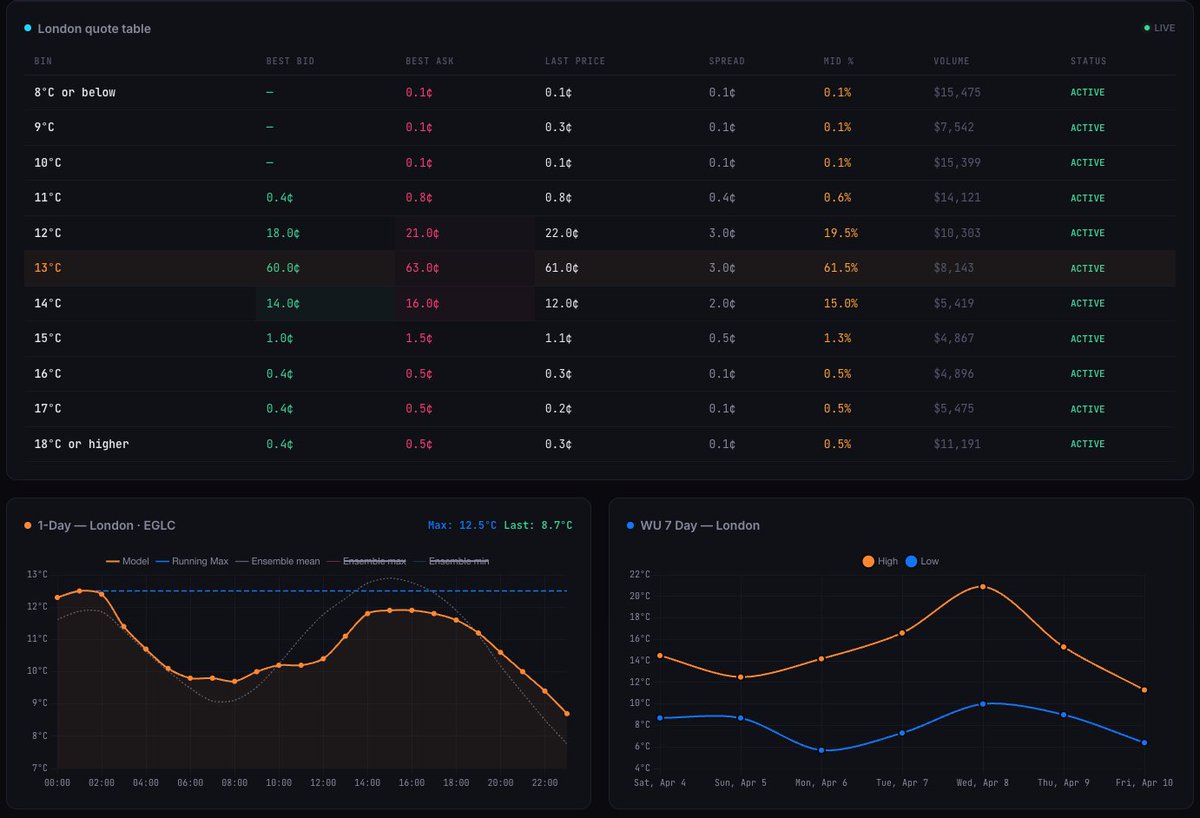This screenshot has width=1200, height=818.
Task: Select the 11°C bin row
Action: [x=600, y=197]
